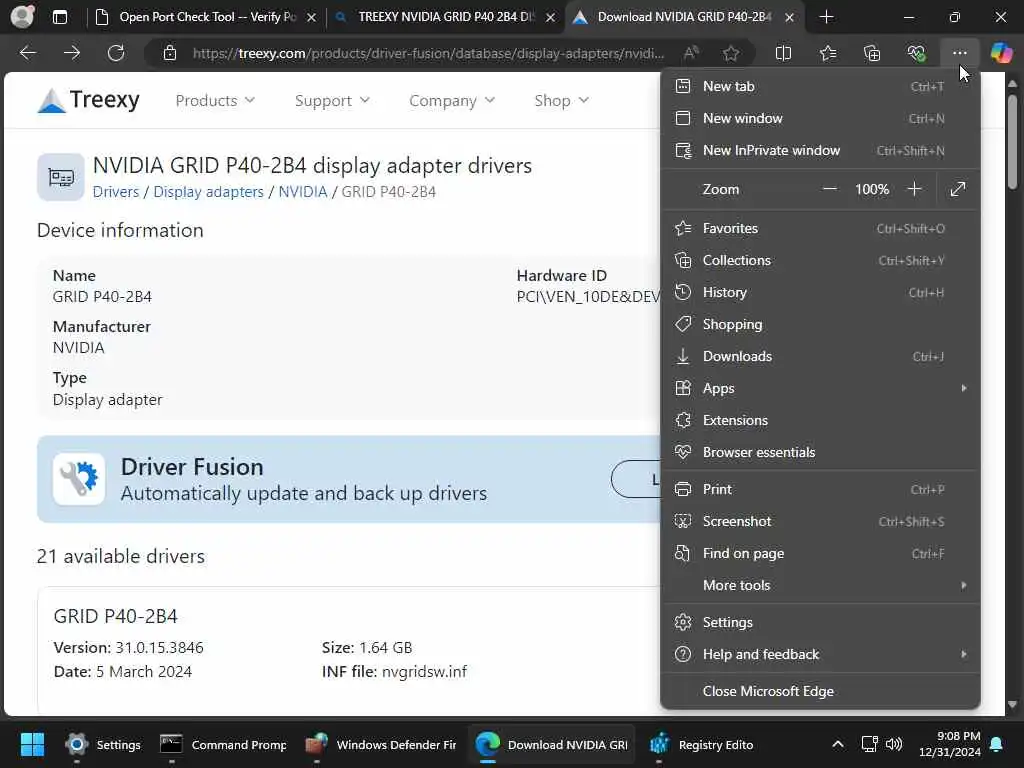Image resolution: width=1024 pixels, height=768 pixels.
Task: Expand the Help and feedback submenu
Action: coord(820,654)
